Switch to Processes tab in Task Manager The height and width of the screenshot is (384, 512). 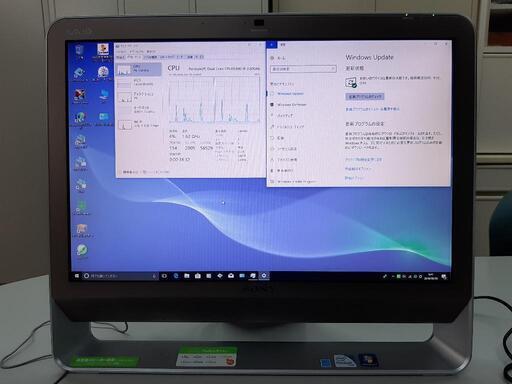(x=120, y=57)
